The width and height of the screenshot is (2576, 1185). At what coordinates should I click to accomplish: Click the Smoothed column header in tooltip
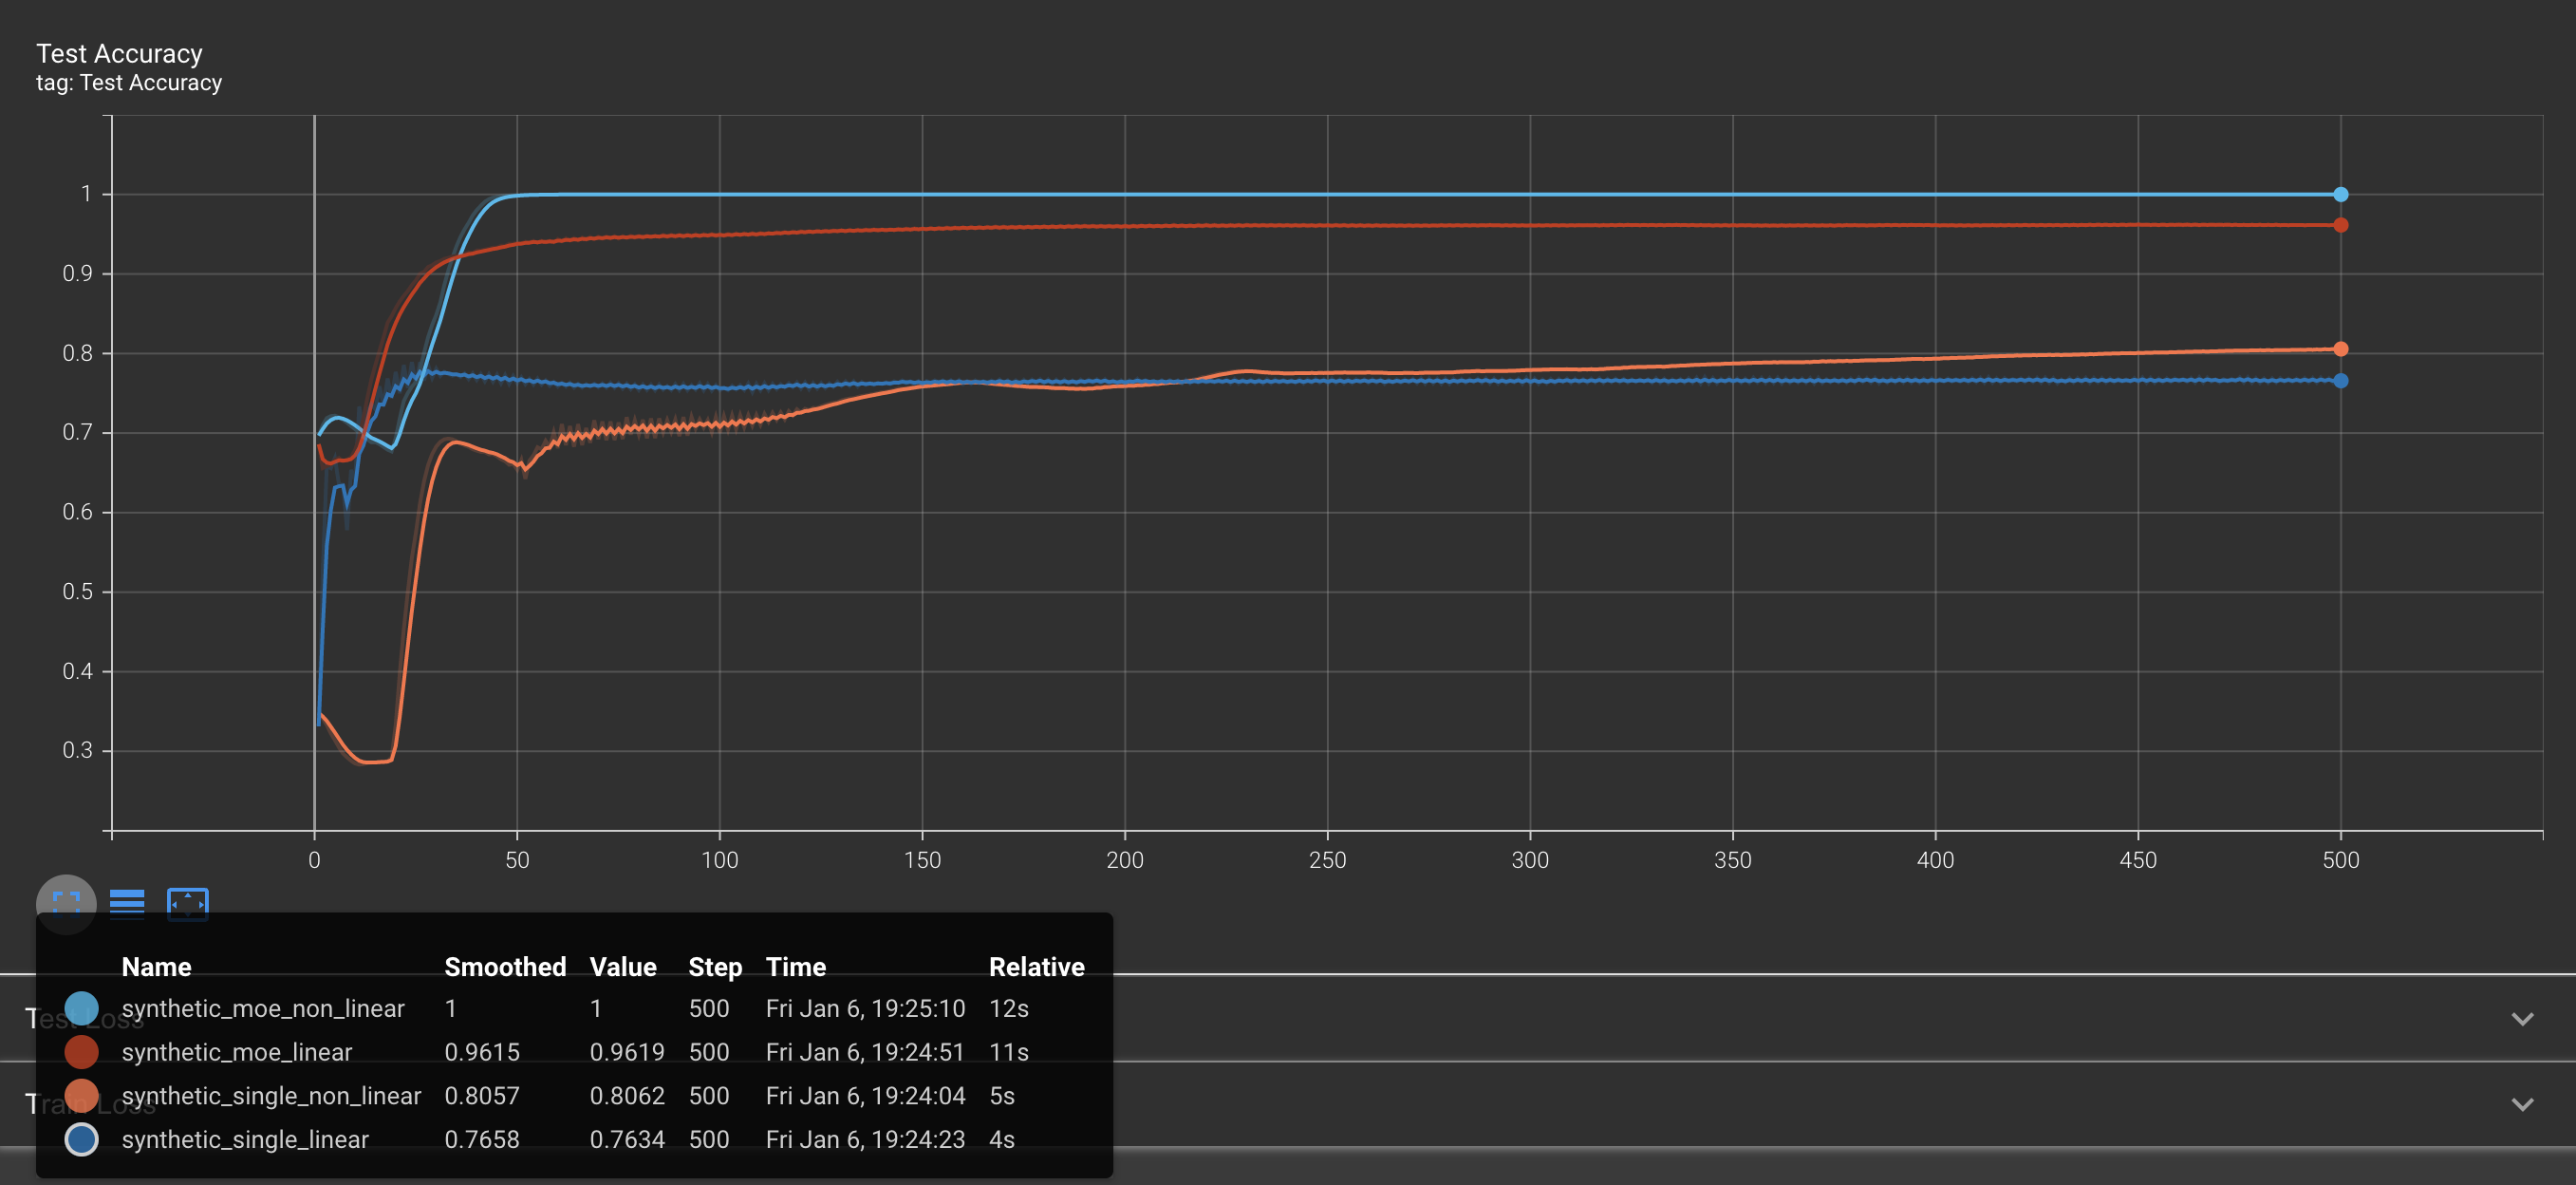(504, 967)
